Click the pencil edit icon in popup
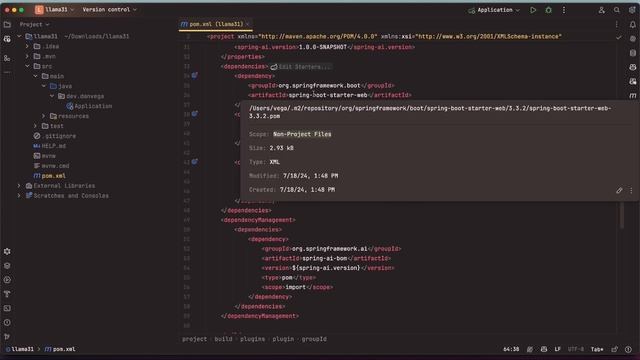This screenshot has width=640, height=360. [619, 190]
